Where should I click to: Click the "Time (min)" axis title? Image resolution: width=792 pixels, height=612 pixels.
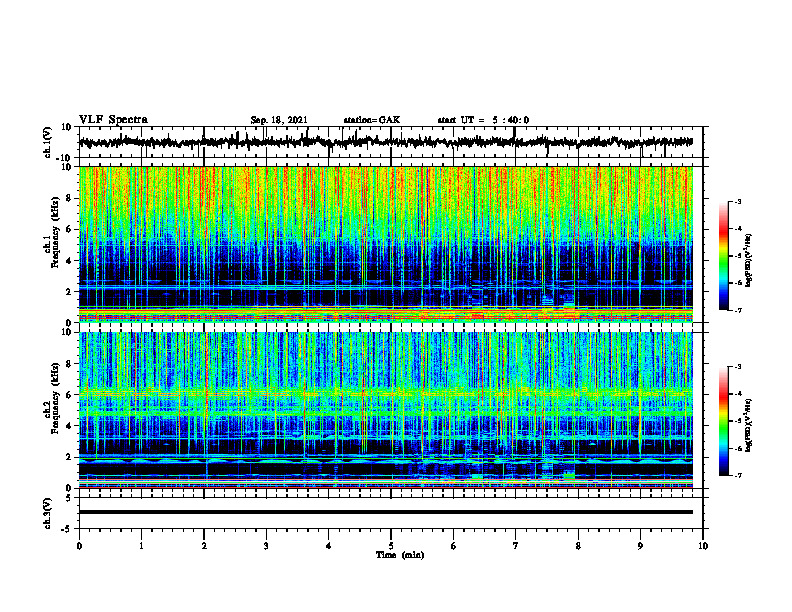[400, 555]
